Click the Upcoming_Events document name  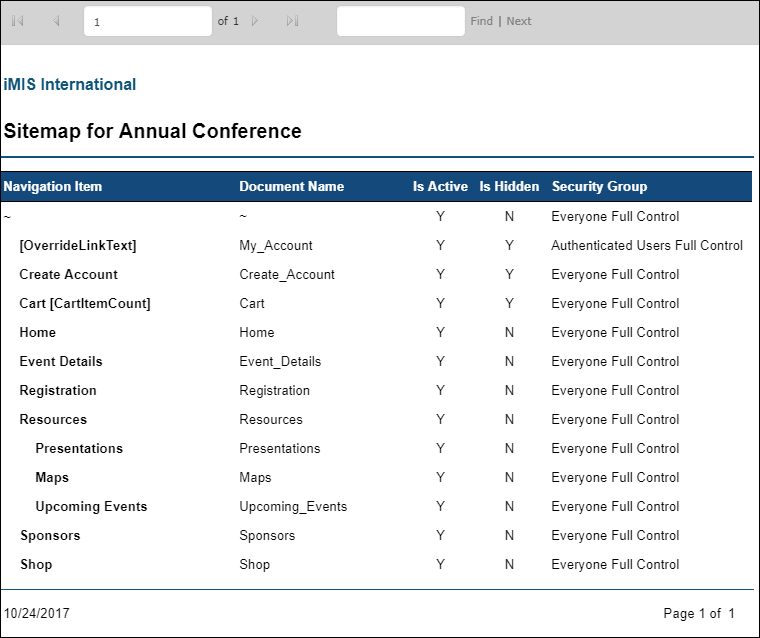click(x=294, y=507)
